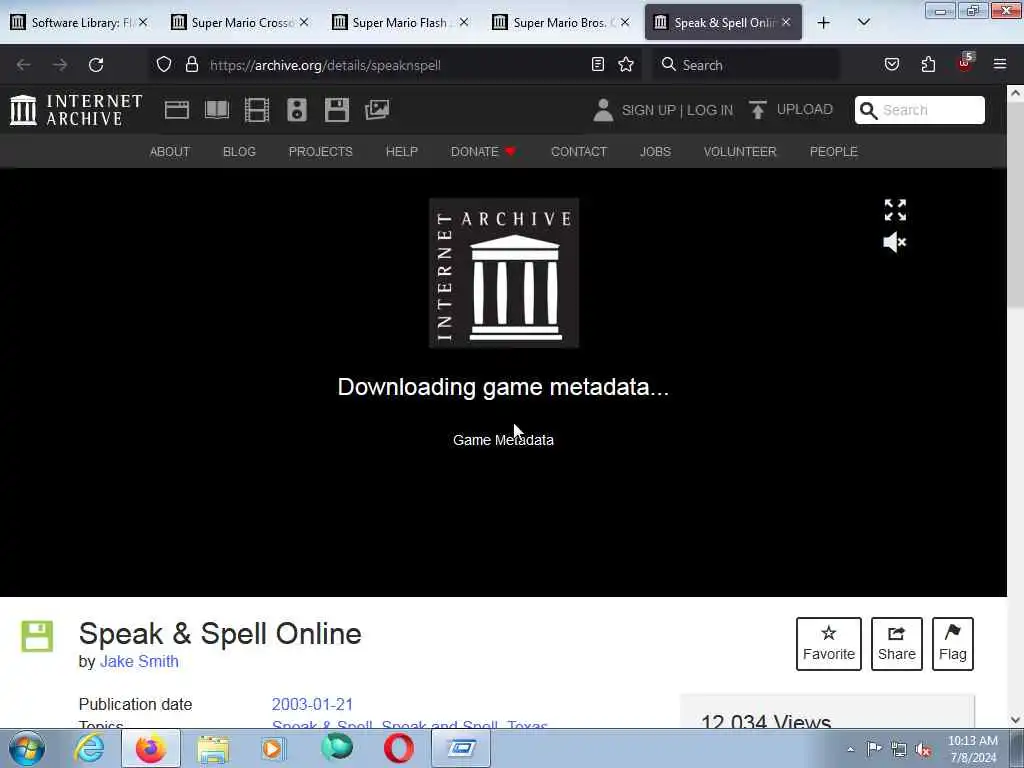Click the Flag button
1024x768 pixels.
pos(953,643)
